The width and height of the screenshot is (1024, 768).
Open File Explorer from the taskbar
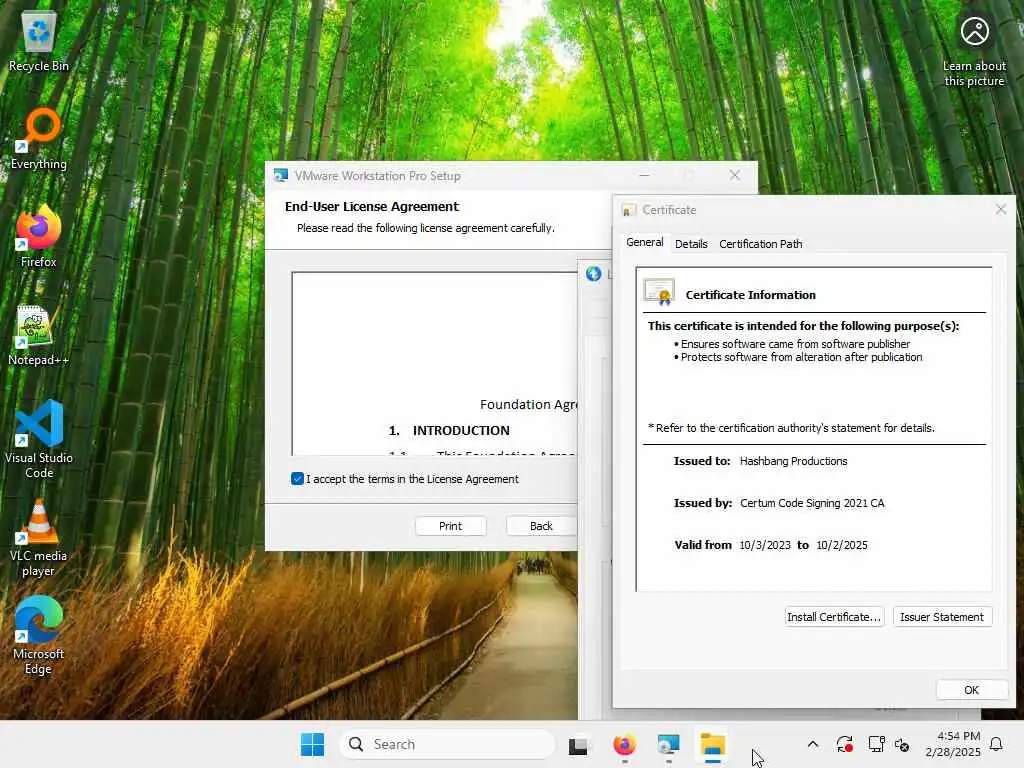[712, 744]
